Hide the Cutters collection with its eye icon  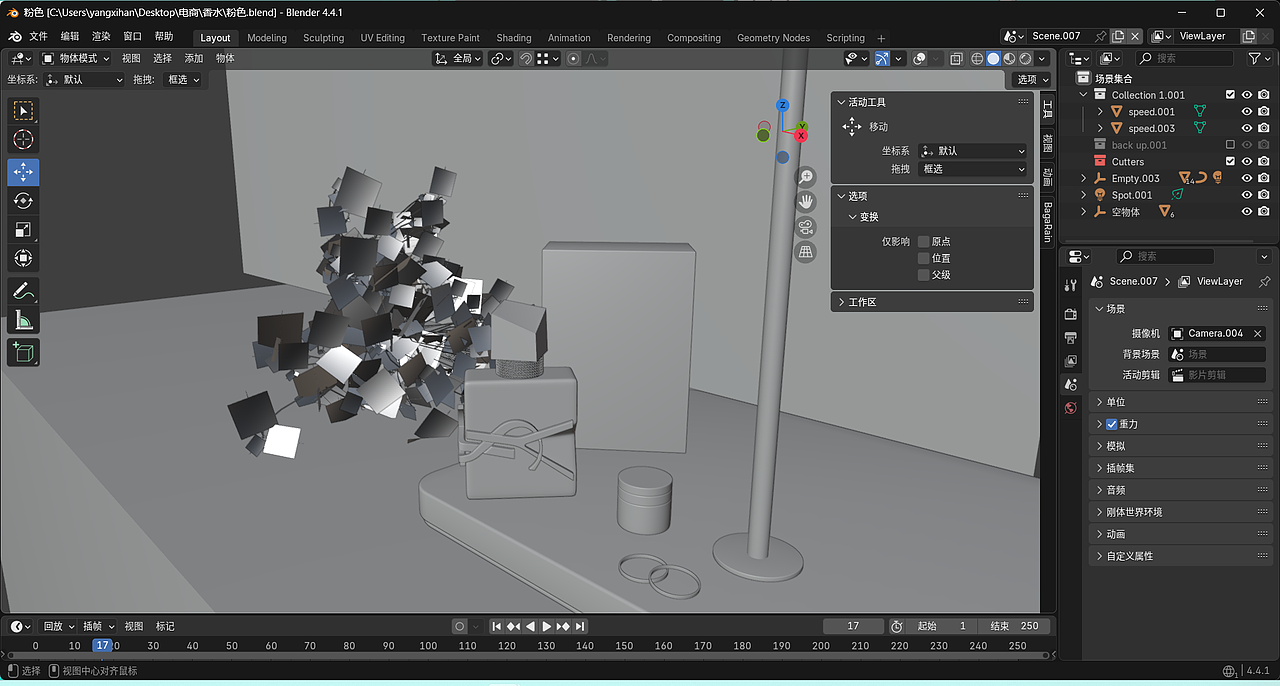coord(1246,161)
